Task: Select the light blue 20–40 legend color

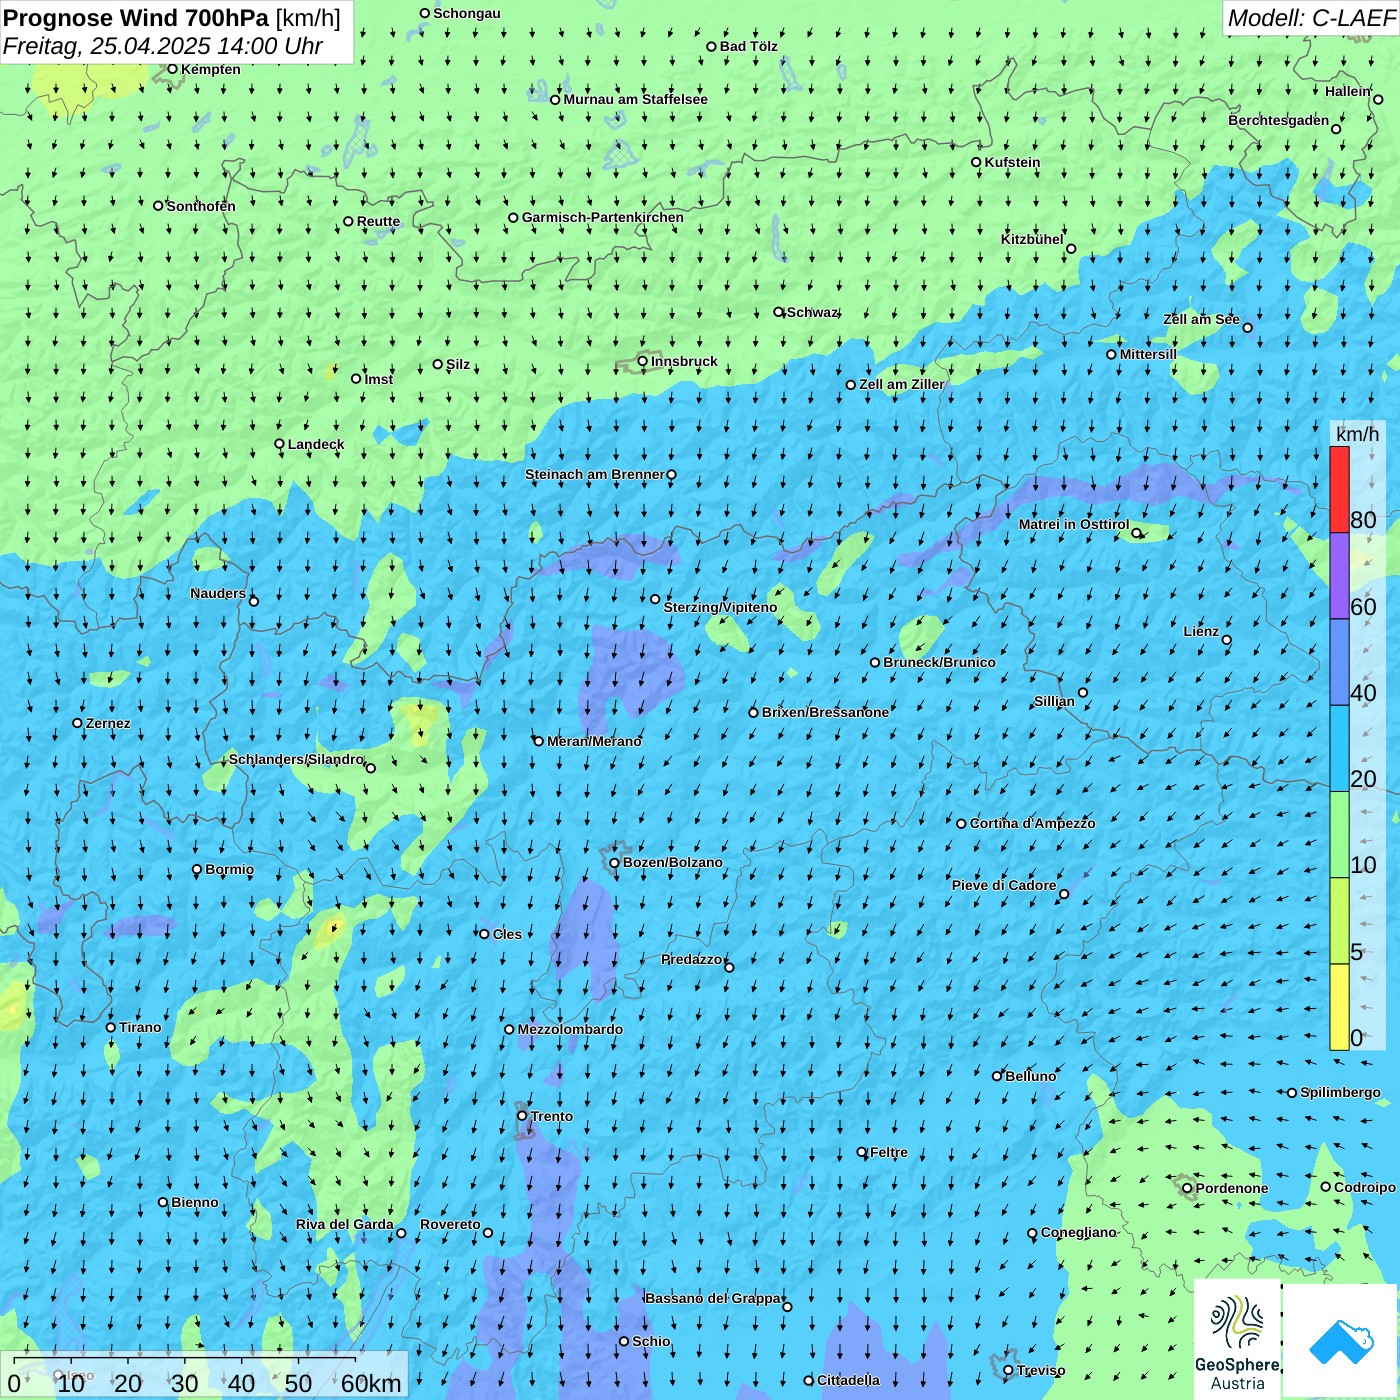Action: pos(1339,749)
